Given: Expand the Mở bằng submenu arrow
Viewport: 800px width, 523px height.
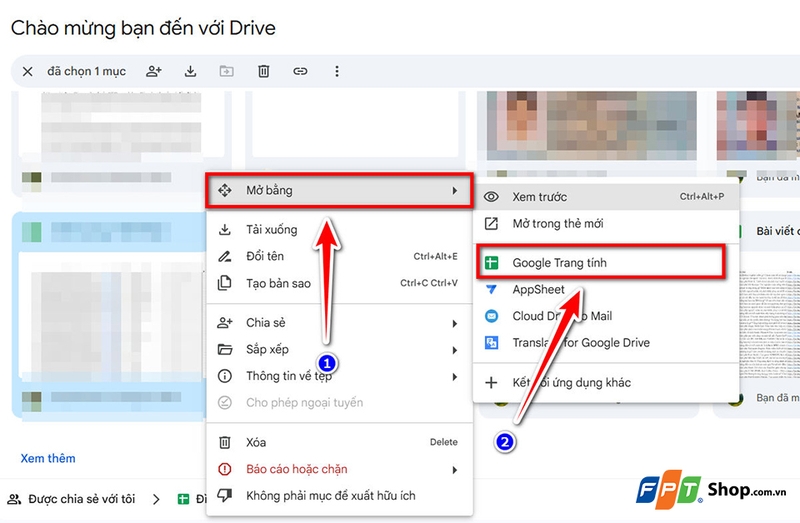Looking at the screenshot, I should (x=454, y=191).
